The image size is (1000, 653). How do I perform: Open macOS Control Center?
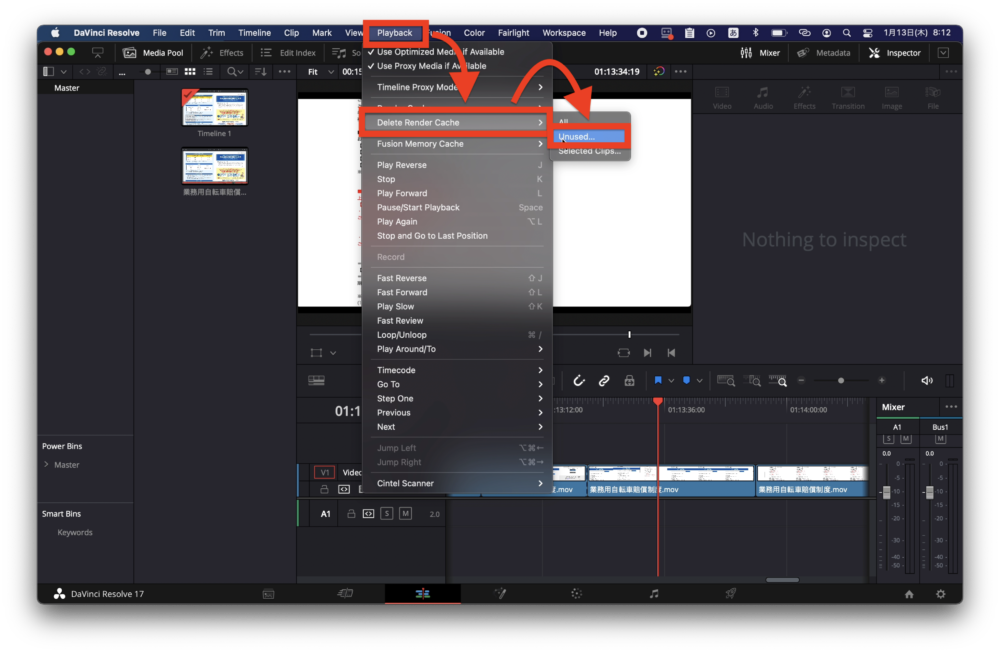click(x=867, y=33)
